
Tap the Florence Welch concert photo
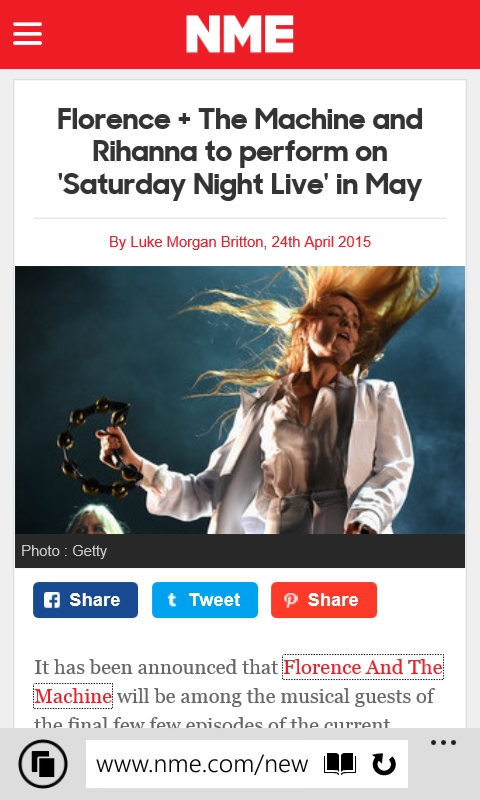(240, 400)
